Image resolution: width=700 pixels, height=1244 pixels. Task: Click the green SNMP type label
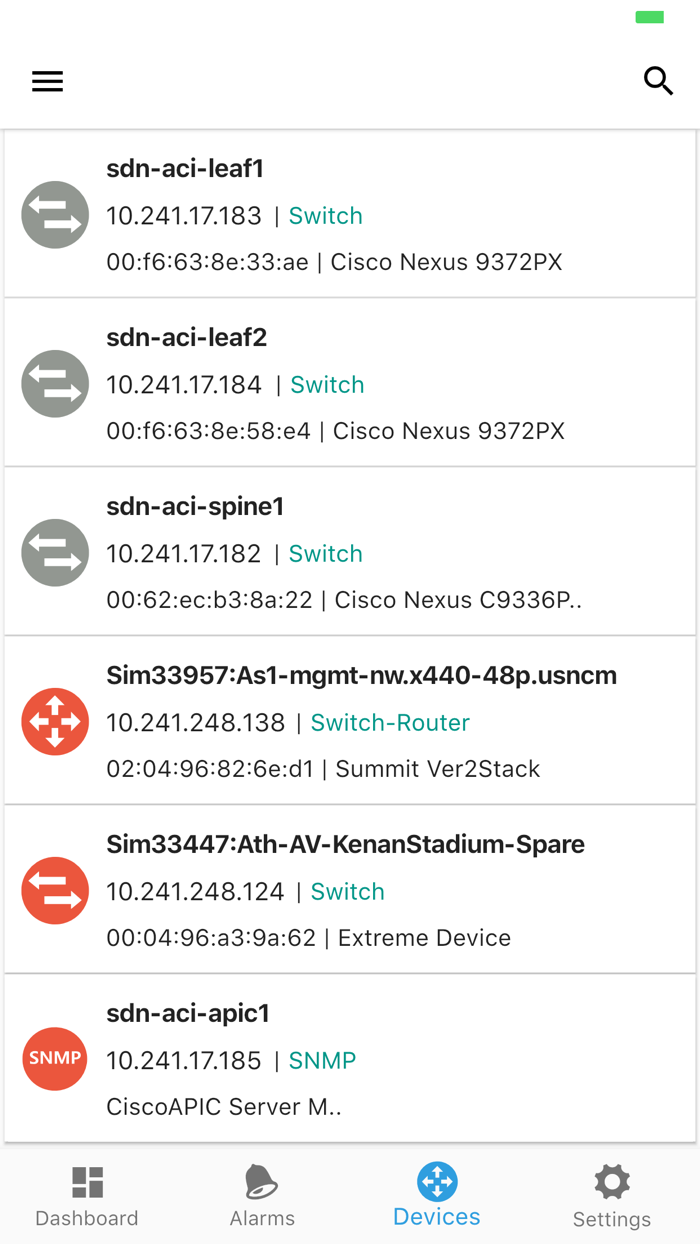322,1061
